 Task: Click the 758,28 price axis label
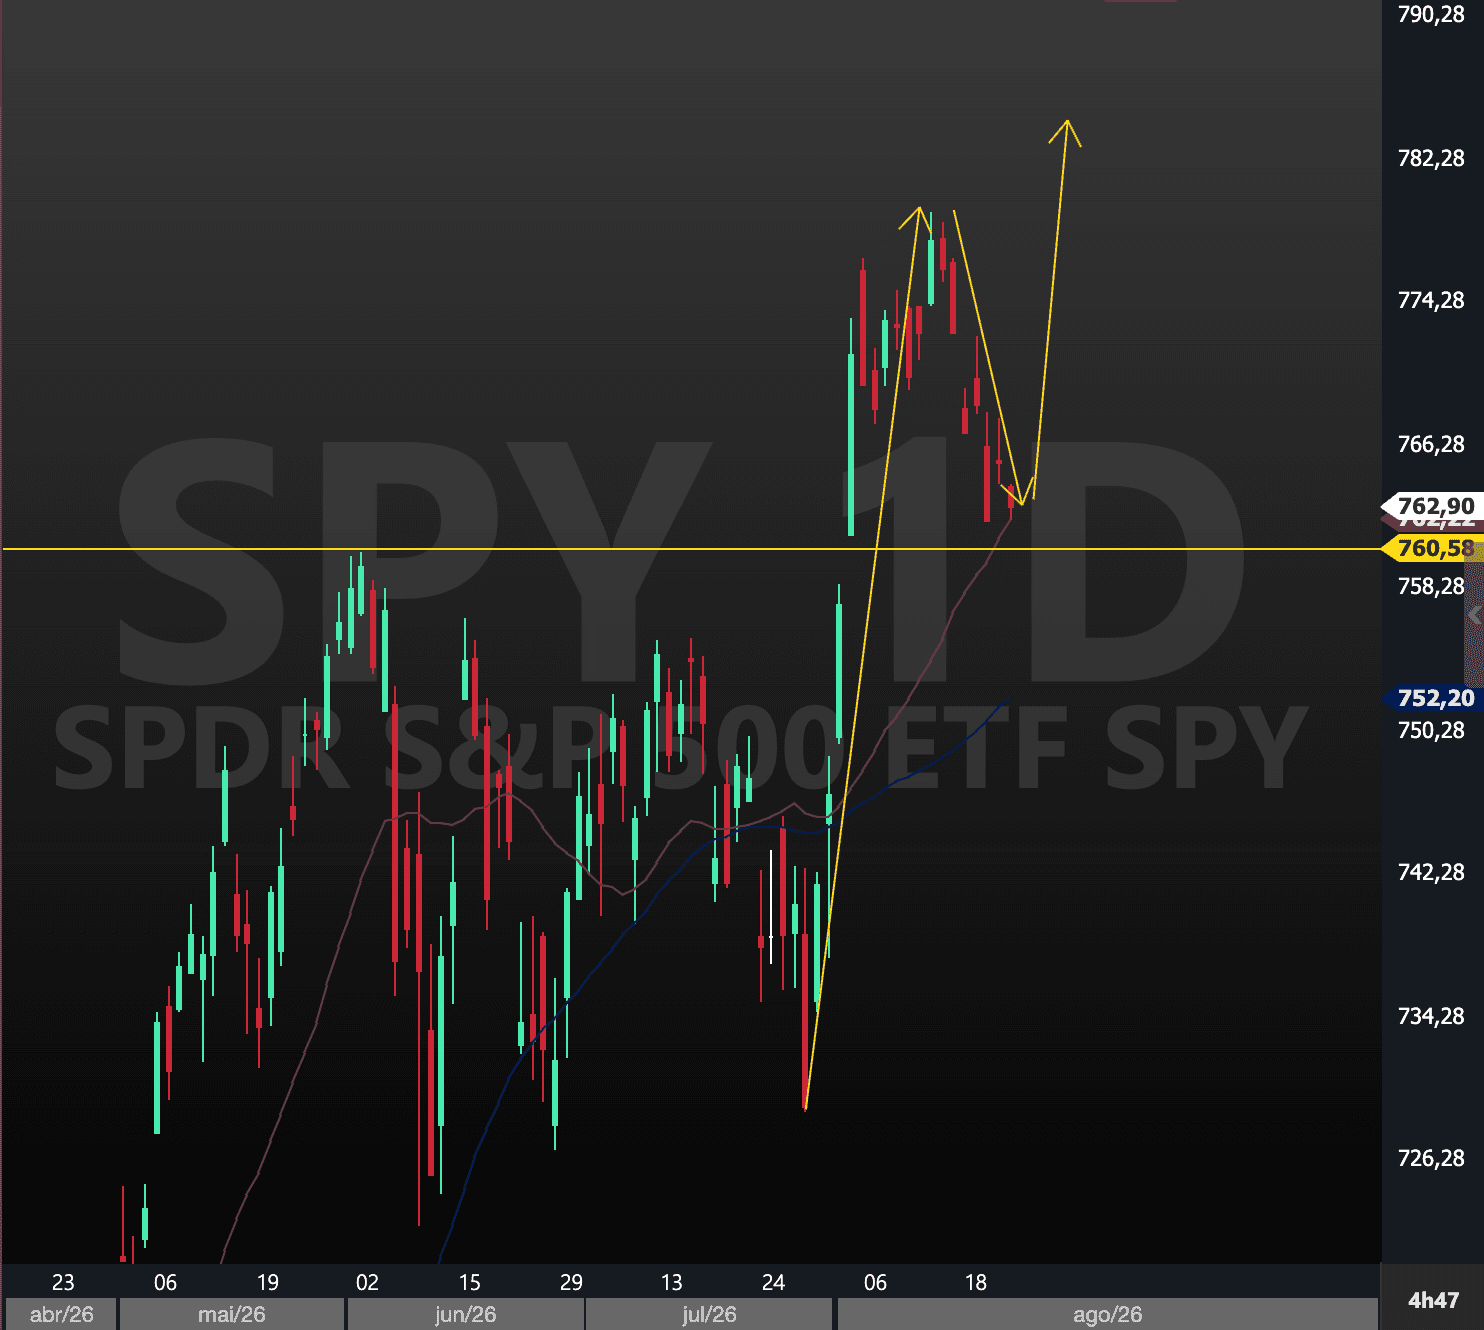tap(1431, 586)
